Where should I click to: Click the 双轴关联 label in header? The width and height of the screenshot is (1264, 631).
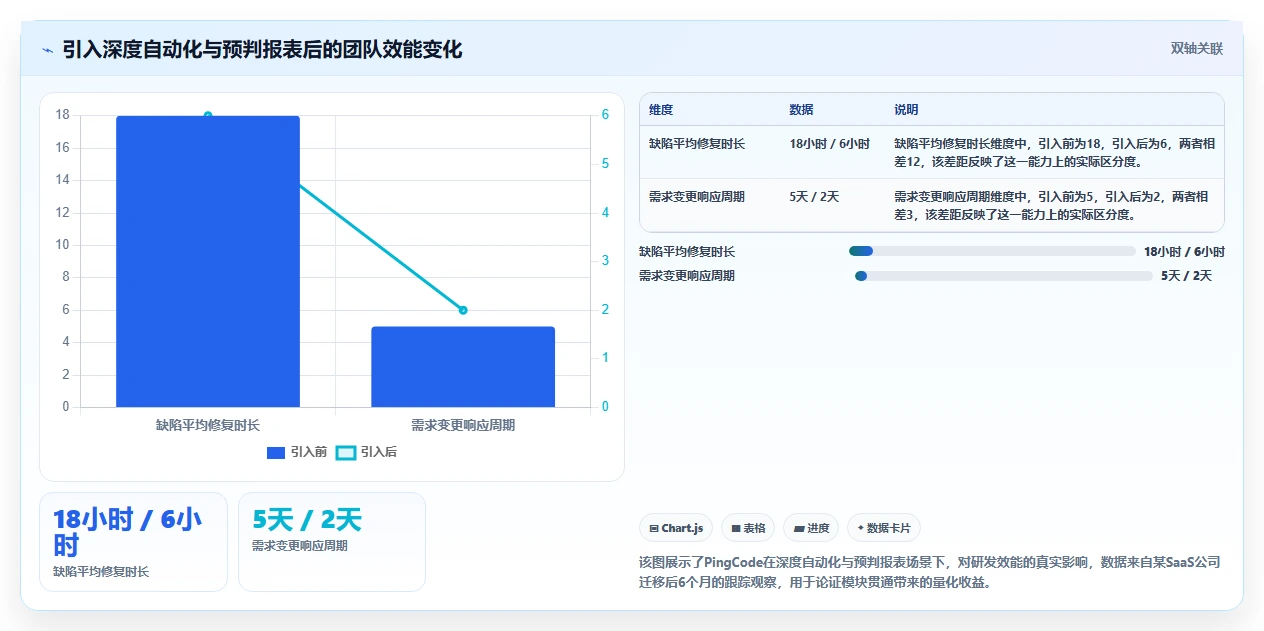[x=1197, y=49]
